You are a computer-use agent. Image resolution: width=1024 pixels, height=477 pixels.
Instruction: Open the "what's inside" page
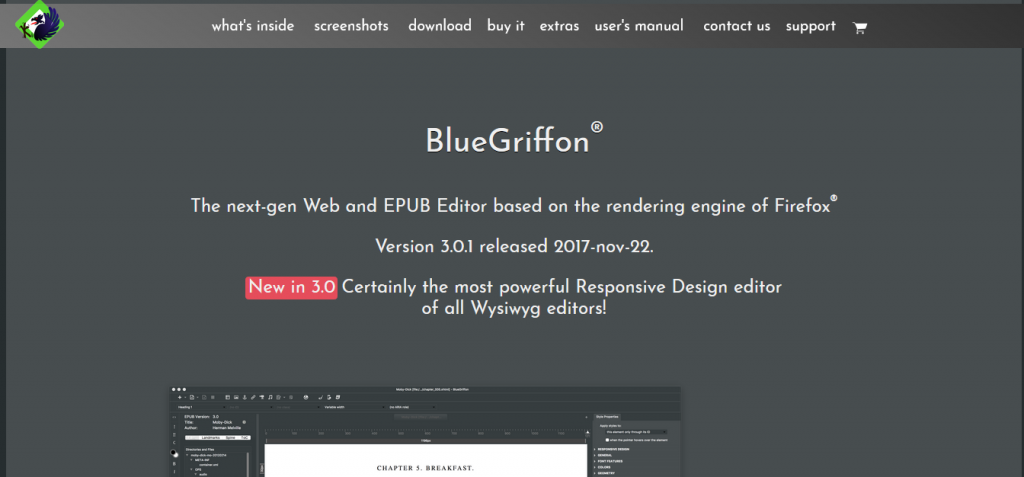[253, 26]
